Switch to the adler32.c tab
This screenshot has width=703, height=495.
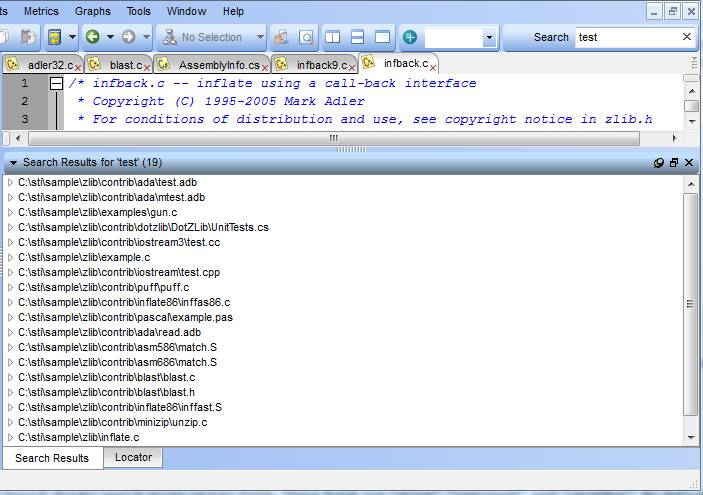[43, 65]
